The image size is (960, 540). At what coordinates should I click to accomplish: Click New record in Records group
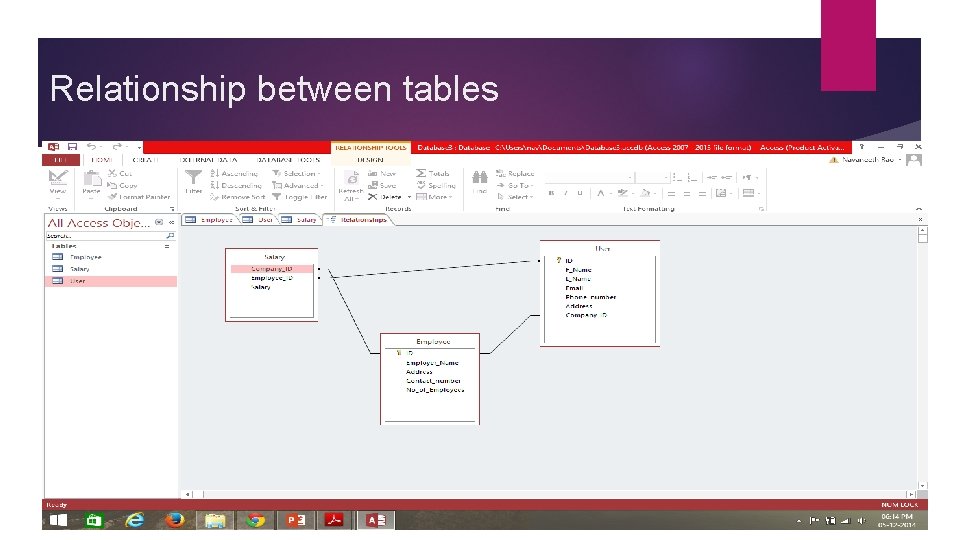(x=382, y=174)
